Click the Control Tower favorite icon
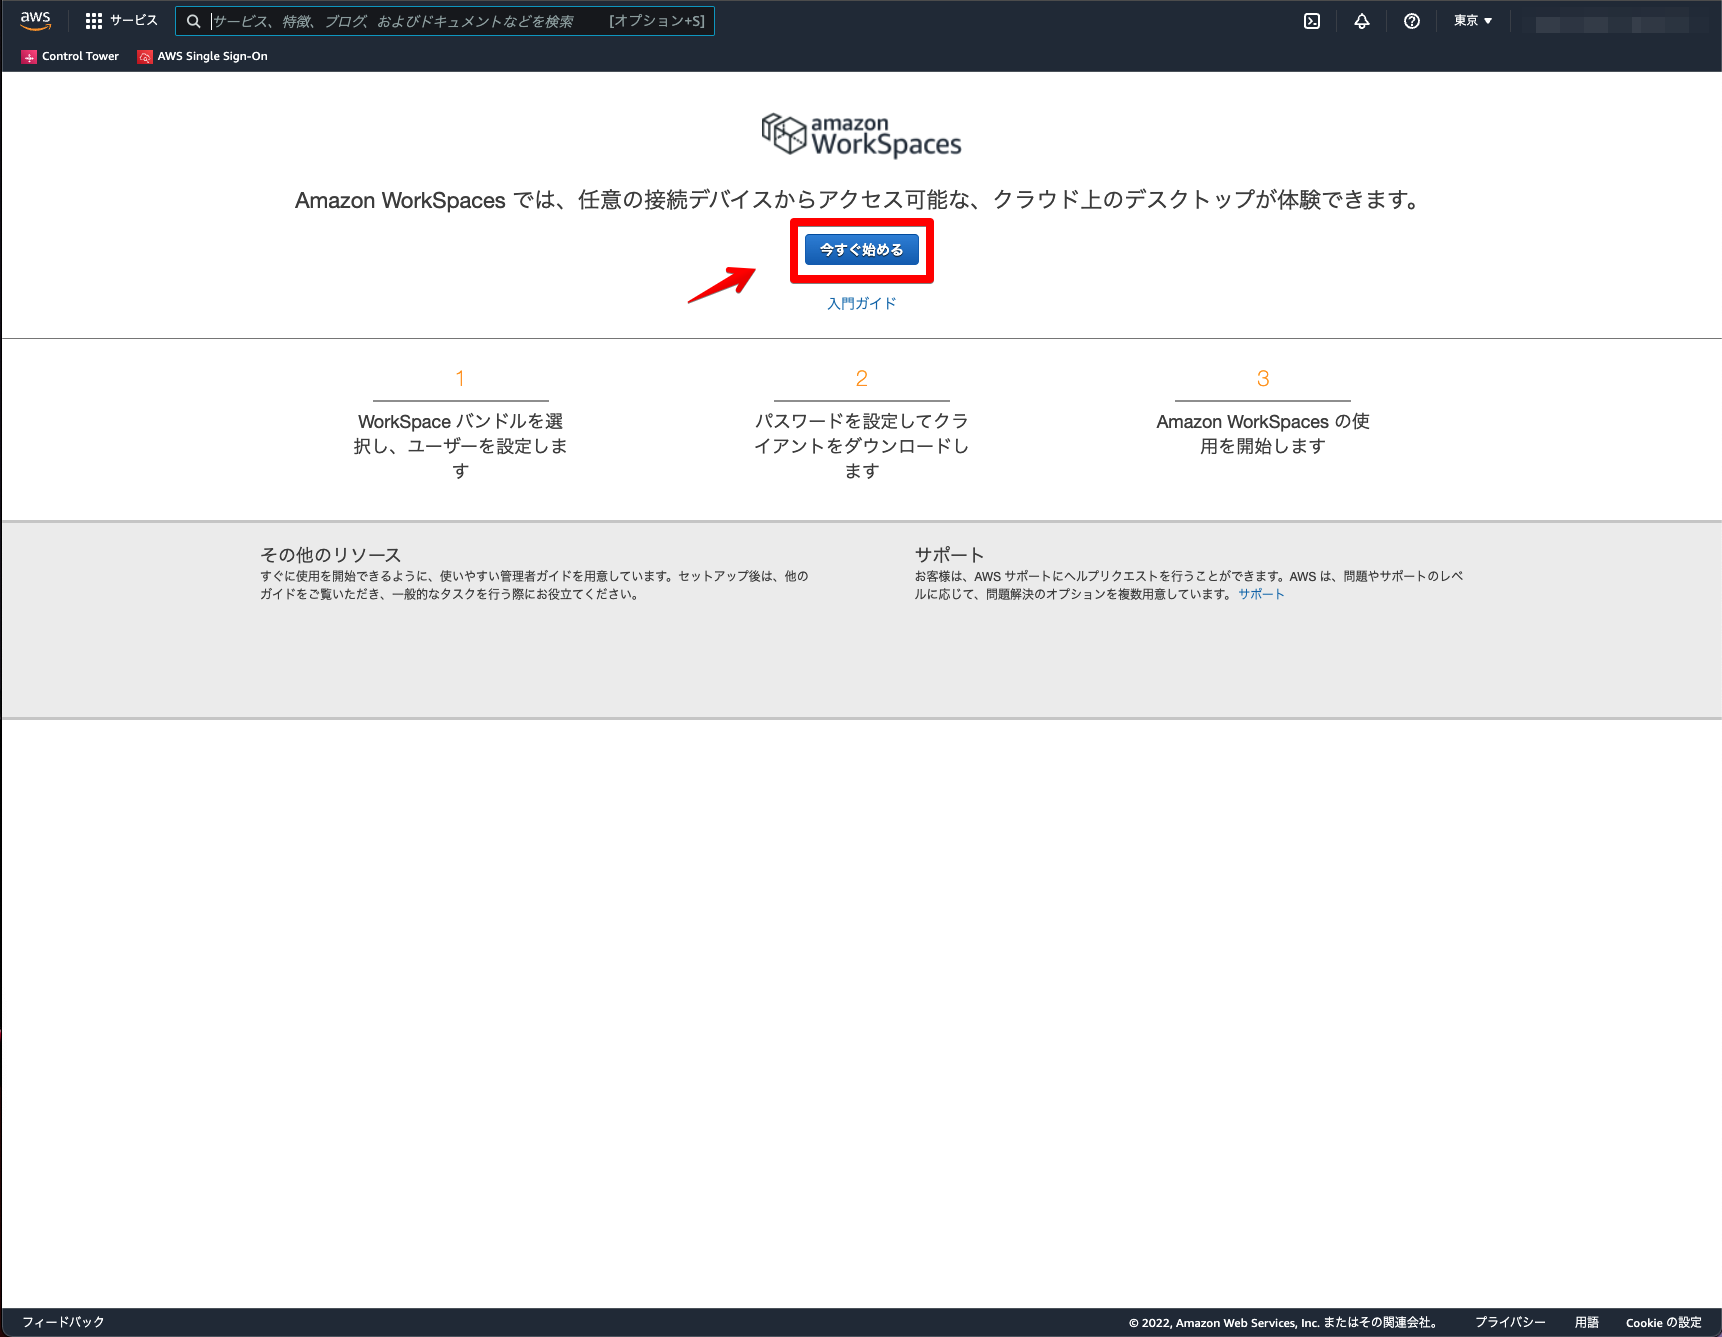Image resolution: width=1722 pixels, height=1337 pixels. (28, 56)
